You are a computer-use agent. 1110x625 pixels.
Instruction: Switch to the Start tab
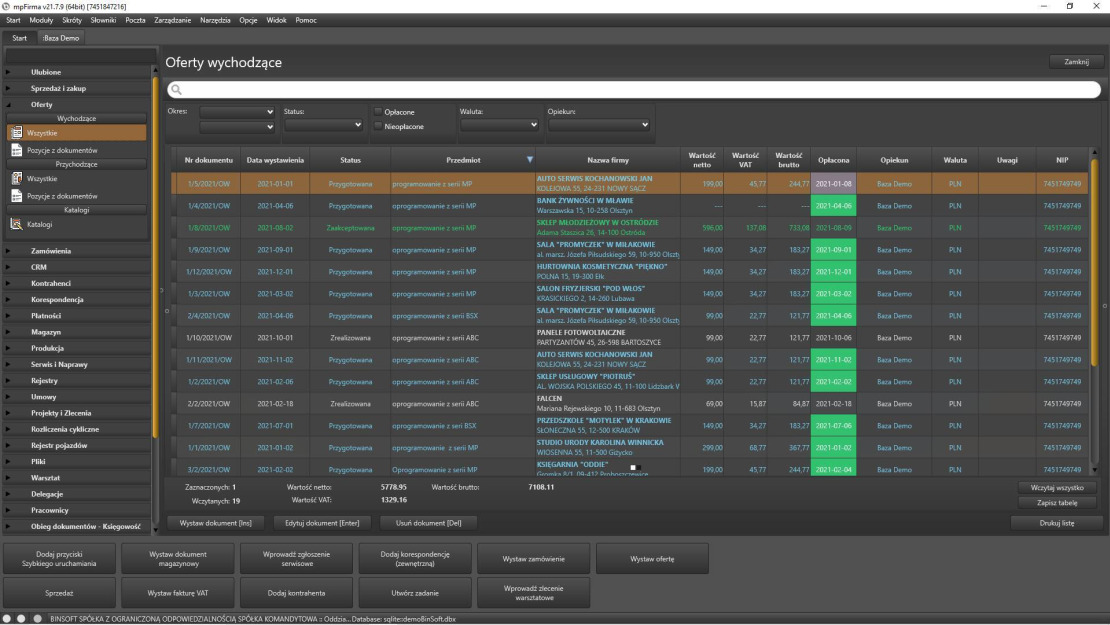coord(19,38)
